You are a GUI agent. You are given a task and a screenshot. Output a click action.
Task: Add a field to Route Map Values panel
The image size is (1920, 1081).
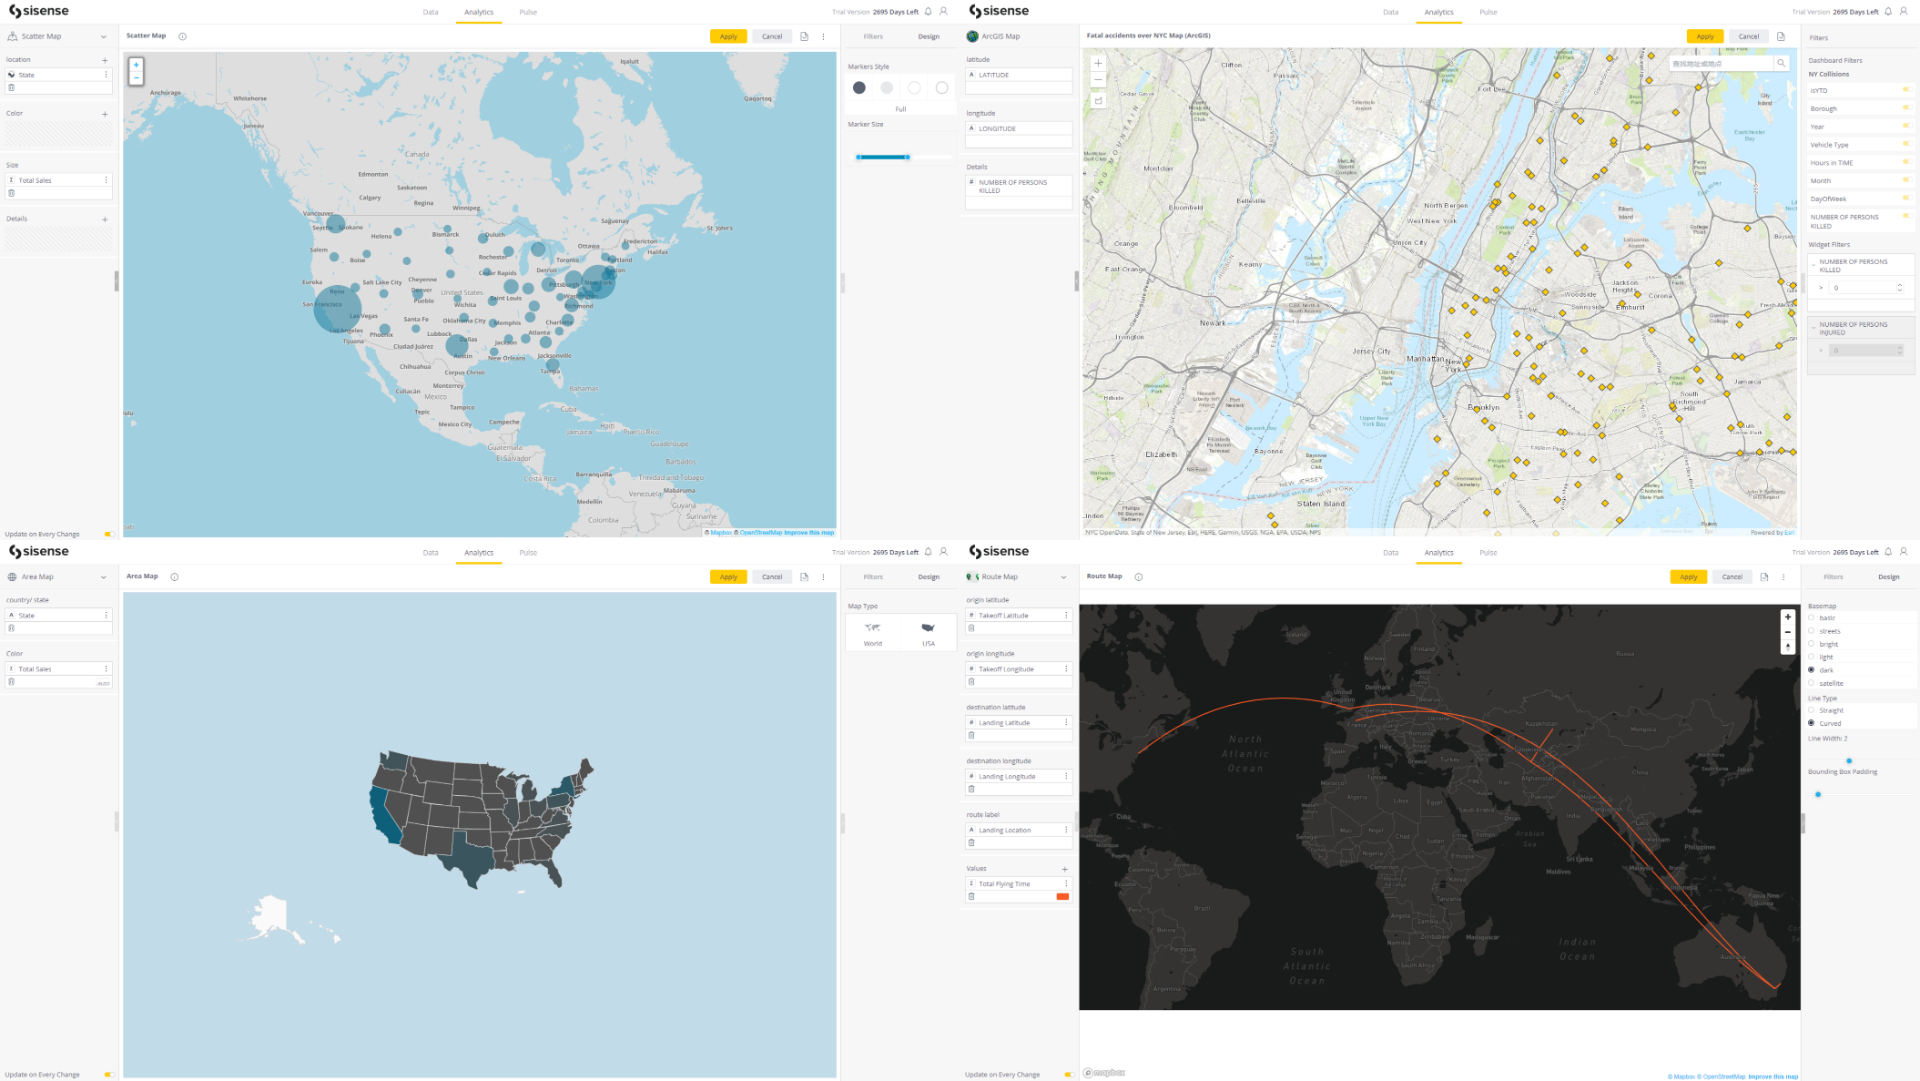coord(1064,869)
